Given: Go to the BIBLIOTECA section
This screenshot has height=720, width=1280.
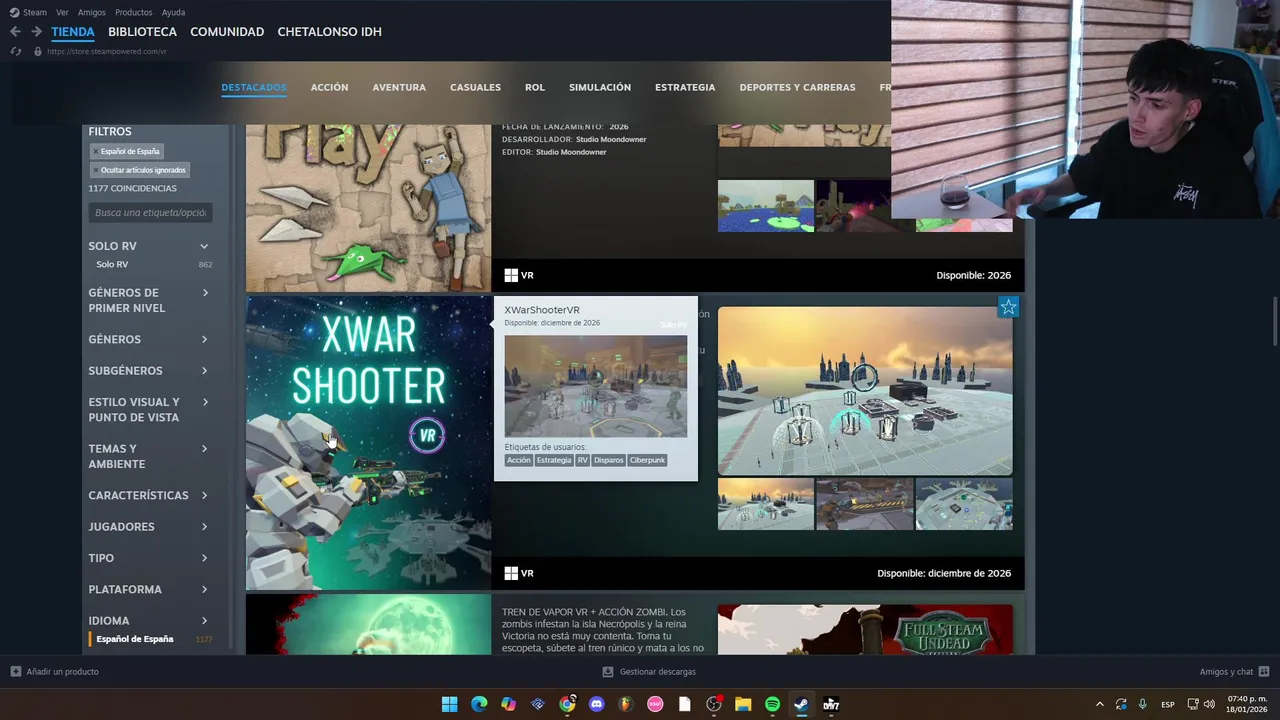Looking at the screenshot, I should (x=142, y=32).
